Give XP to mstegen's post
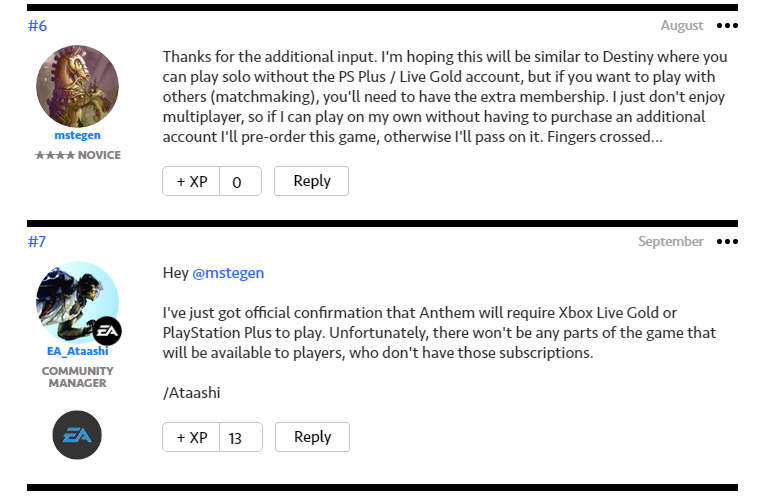This screenshot has width=761, height=497. coord(191,181)
